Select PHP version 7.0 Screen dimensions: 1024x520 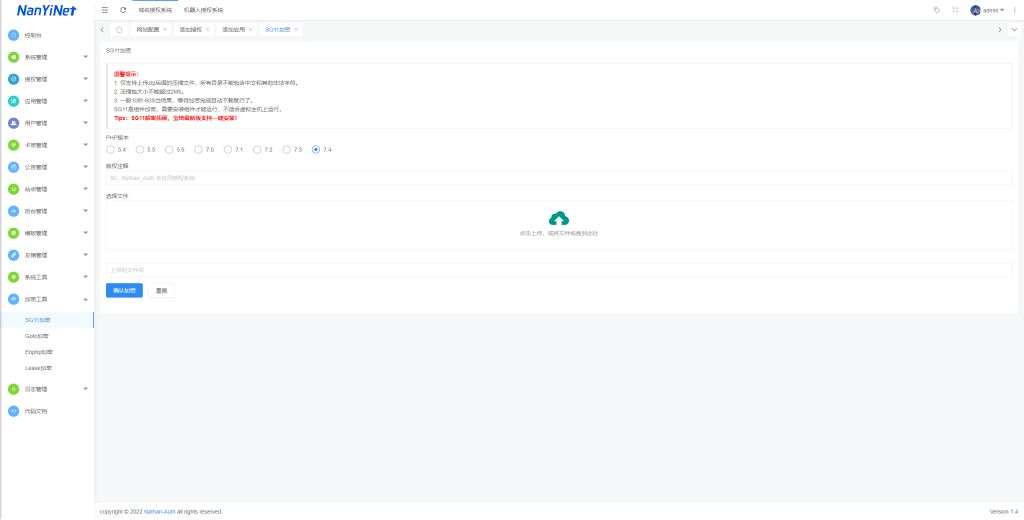point(198,150)
